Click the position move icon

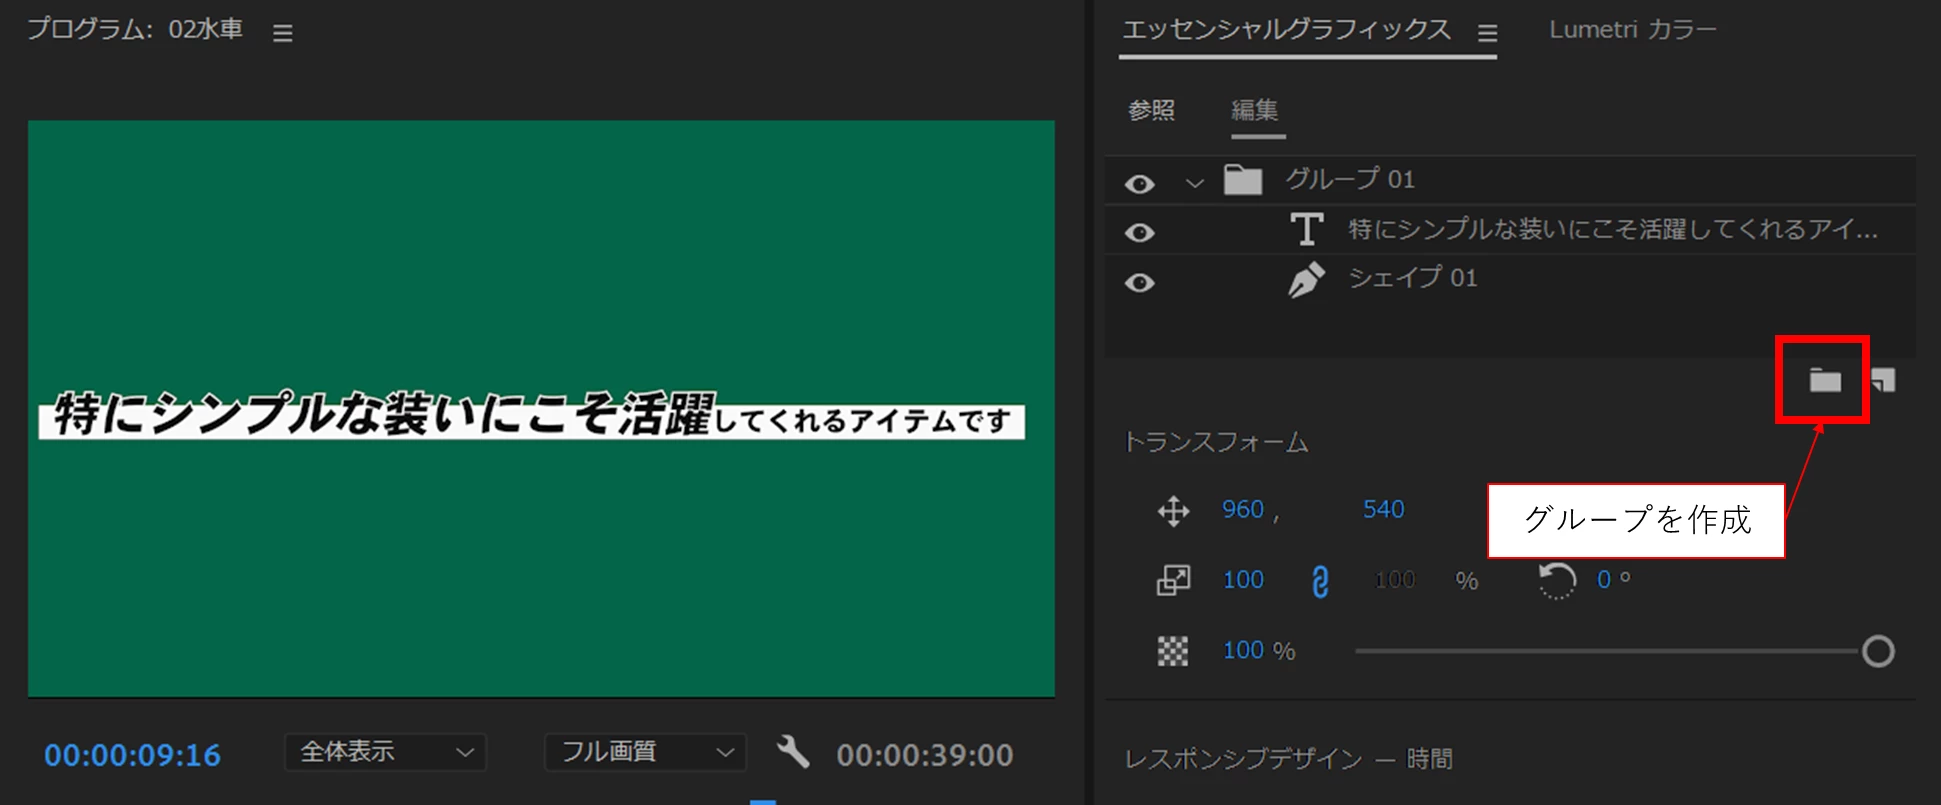(1173, 511)
